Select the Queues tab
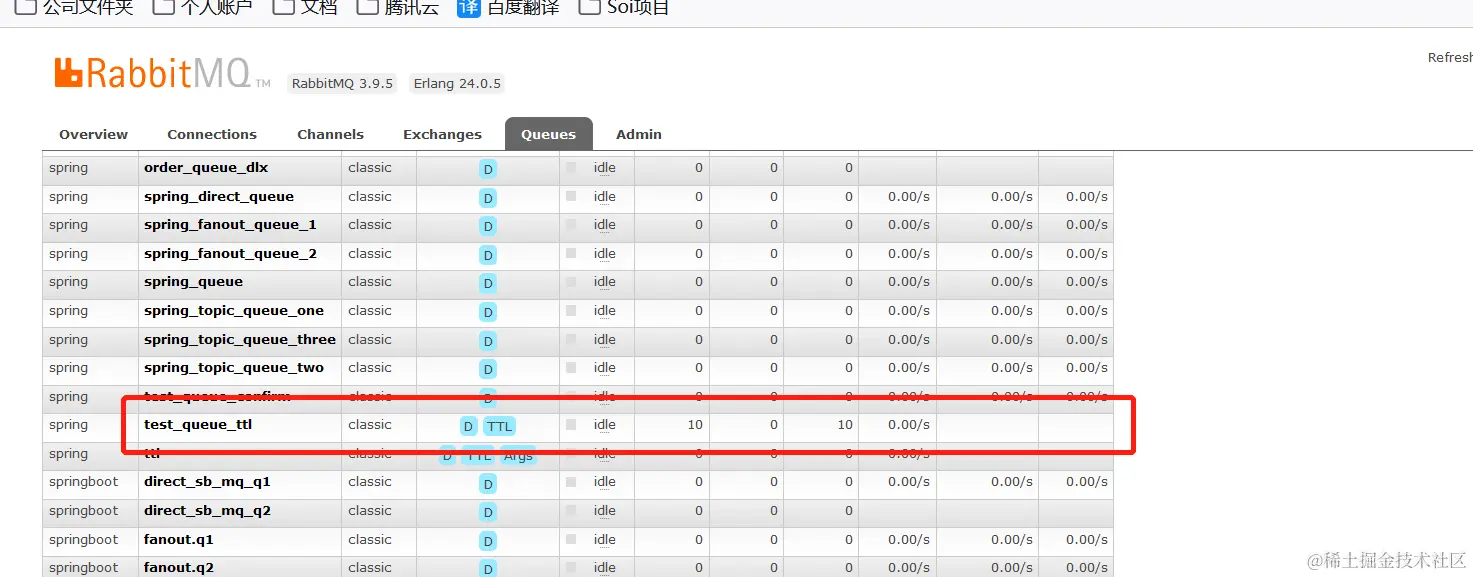The width and height of the screenshot is (1473, 577). coord(548,134)
